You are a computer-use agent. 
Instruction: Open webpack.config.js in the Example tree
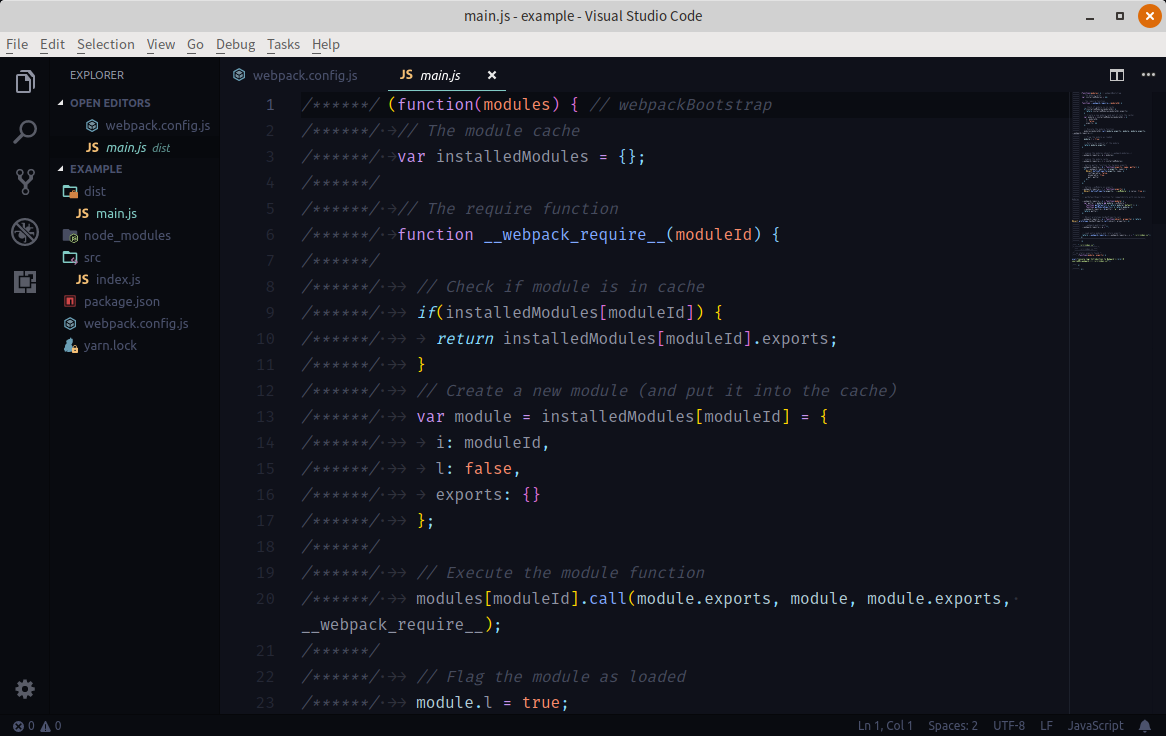coord(136,323)
